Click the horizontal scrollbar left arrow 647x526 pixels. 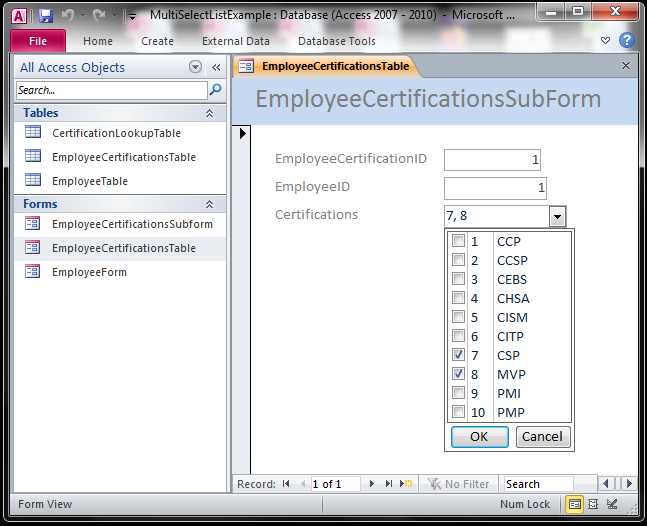point(606,484)
